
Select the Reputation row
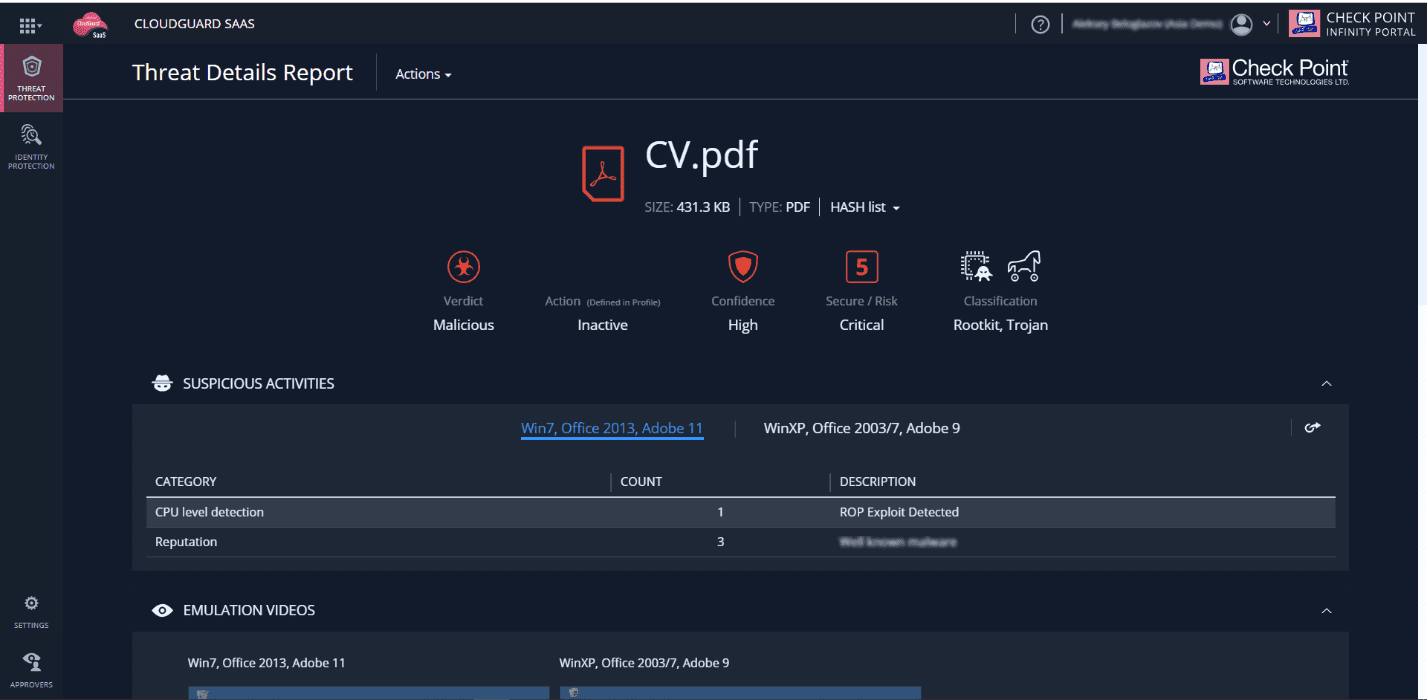click(740, 542)
